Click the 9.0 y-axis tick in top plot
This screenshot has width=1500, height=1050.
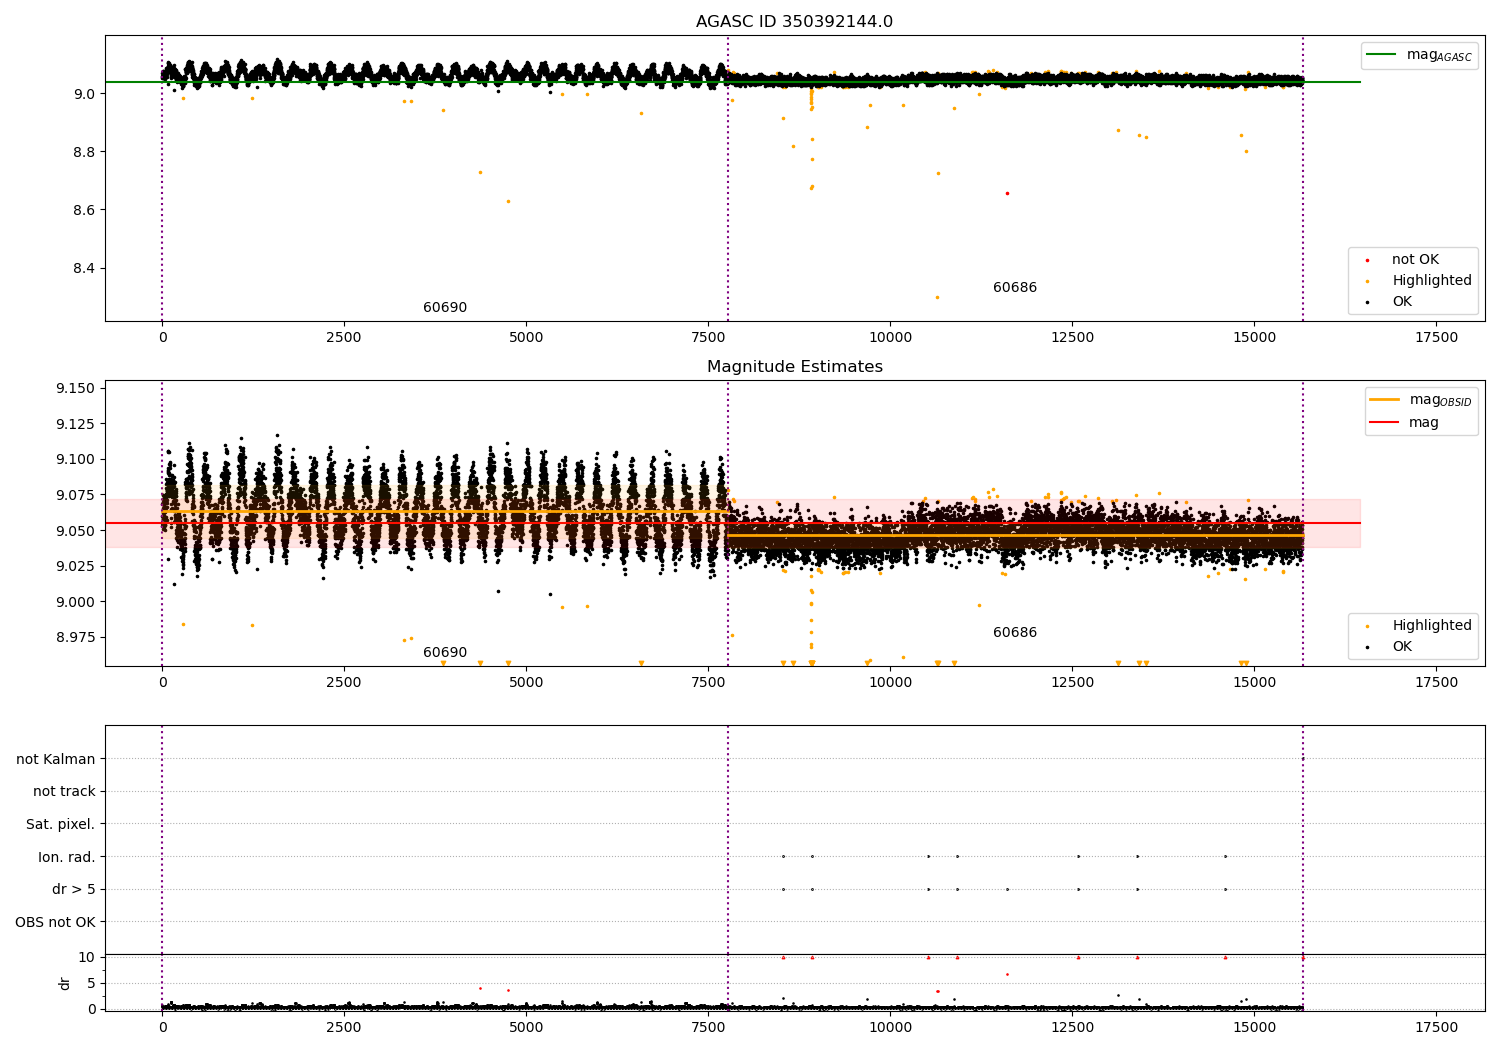84,94
